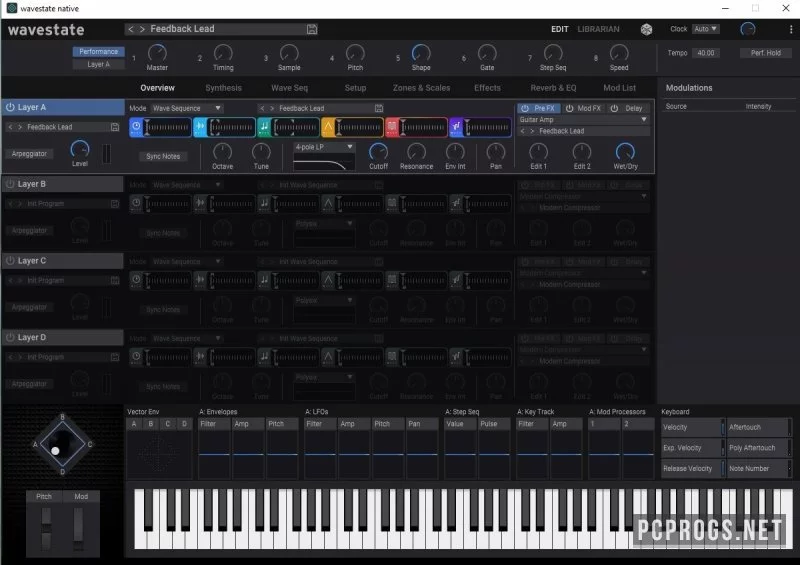Click the Master performance knob

click(x=157, y=53)
